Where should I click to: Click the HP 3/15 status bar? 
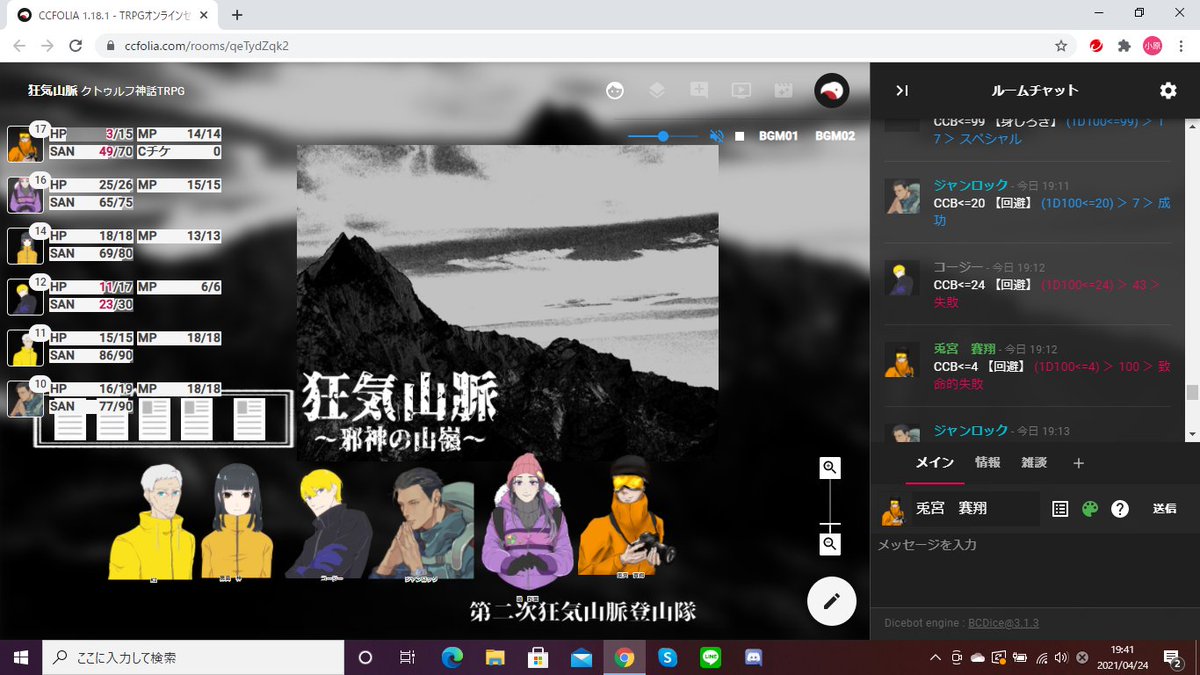[x=91, y=134]
